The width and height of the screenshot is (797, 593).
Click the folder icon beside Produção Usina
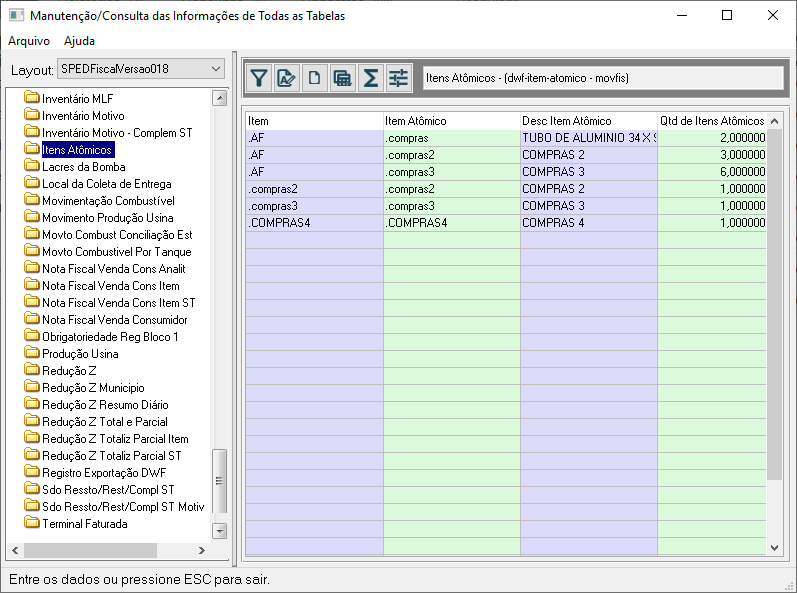(31, 354)
